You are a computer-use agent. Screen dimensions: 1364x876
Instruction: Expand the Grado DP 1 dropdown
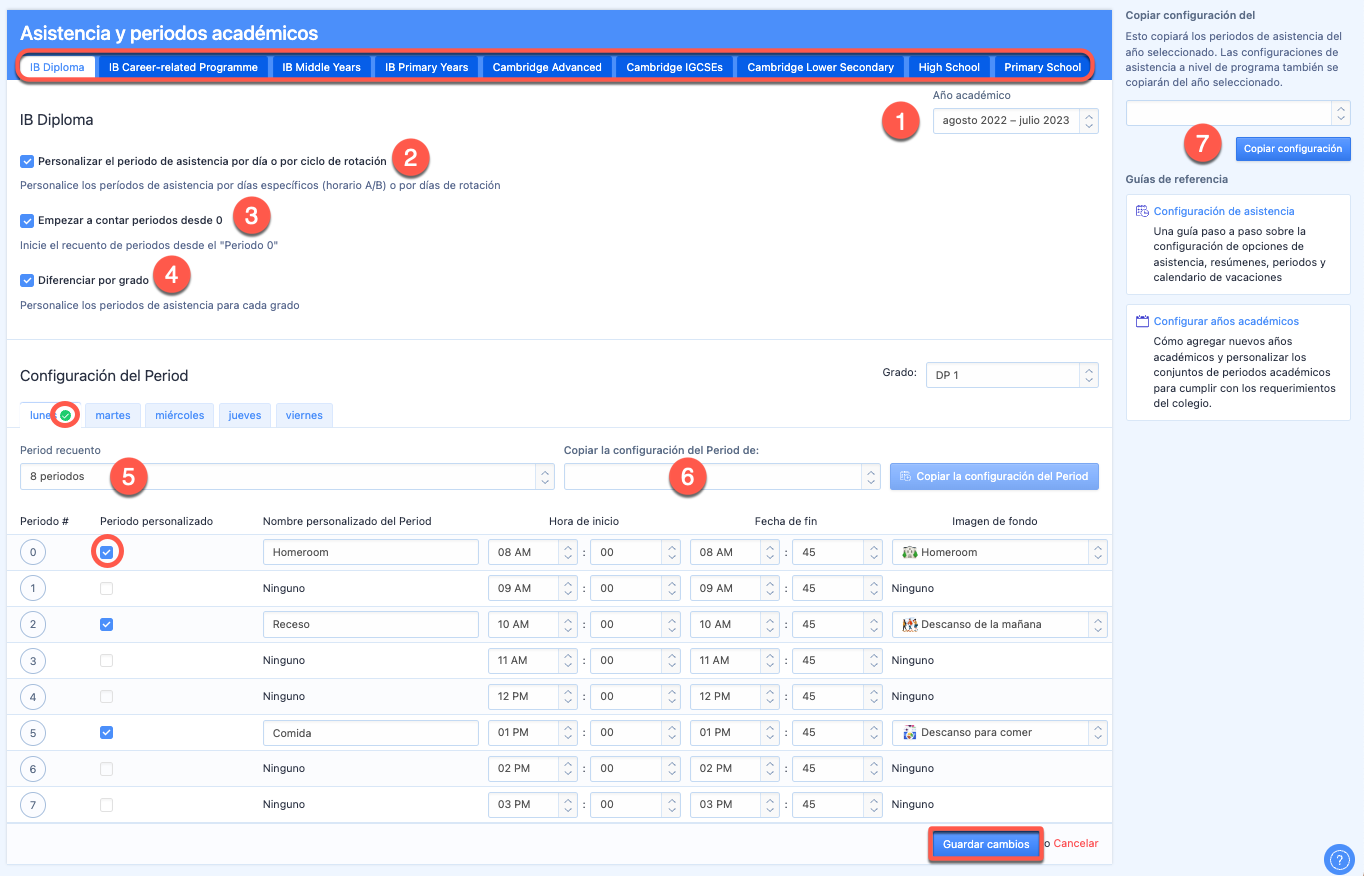(x=1011, y=374)
